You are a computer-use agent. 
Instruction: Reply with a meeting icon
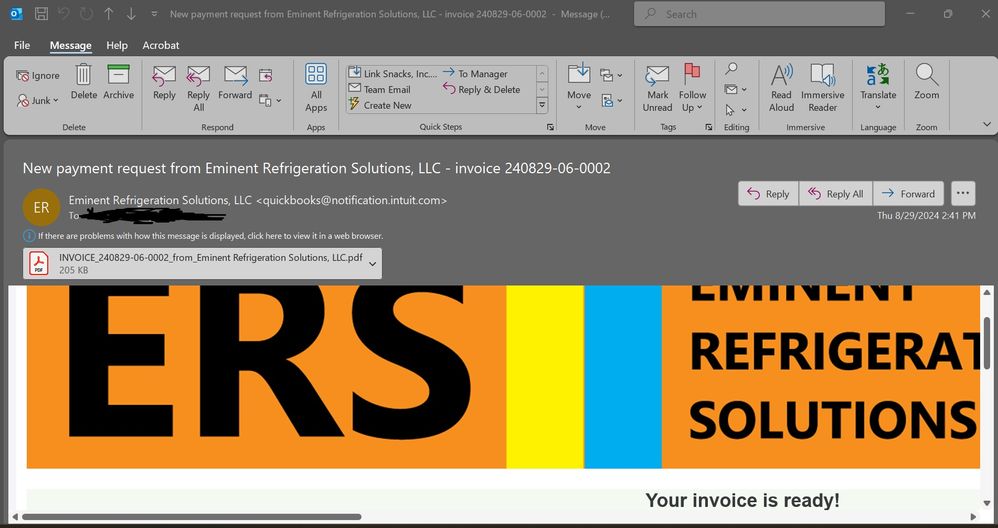265,75
